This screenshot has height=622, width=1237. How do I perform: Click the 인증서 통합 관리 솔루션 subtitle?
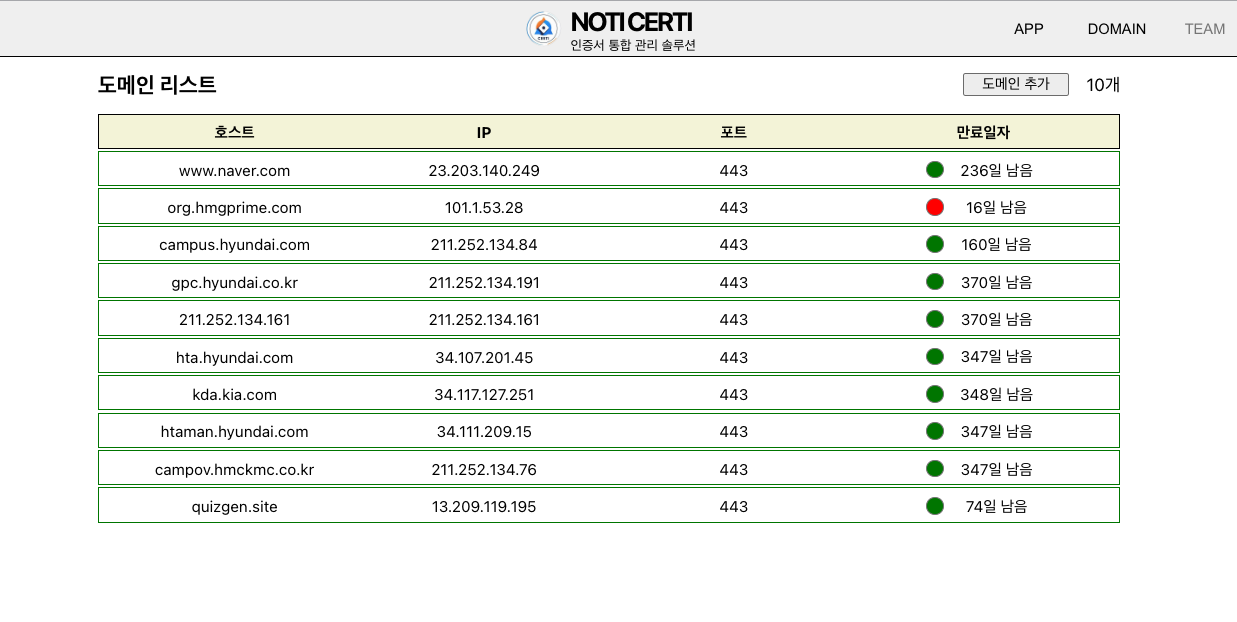pos(633,45)
